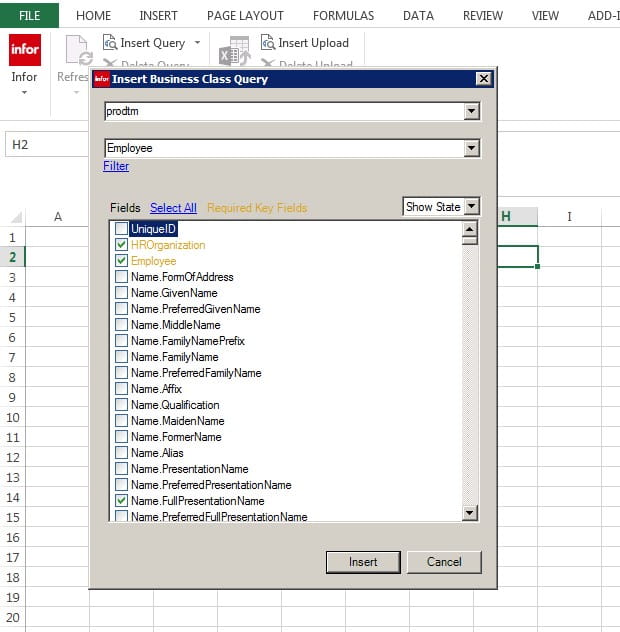Open the Employee business class dropdown
The image size is (620, 632).
(471, 148)
